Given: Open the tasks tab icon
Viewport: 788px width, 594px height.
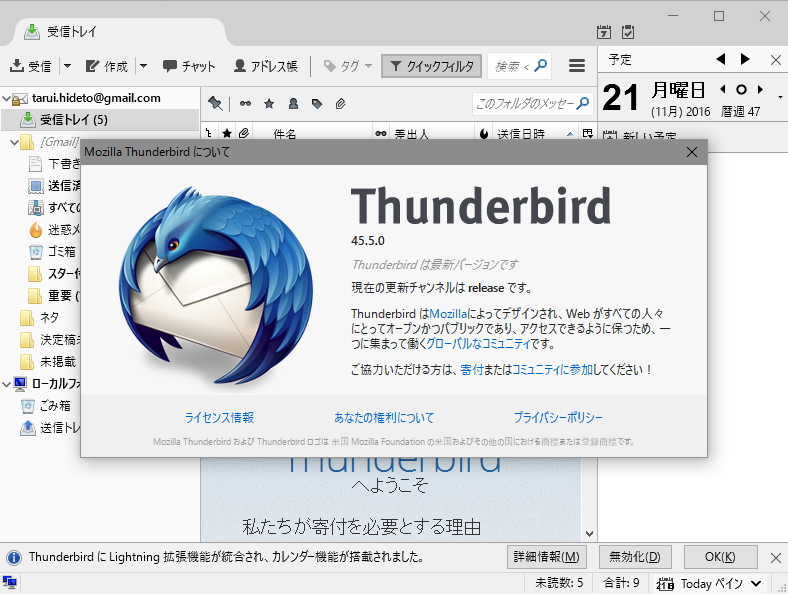Looking at the screenshot, I should (628, 32).
